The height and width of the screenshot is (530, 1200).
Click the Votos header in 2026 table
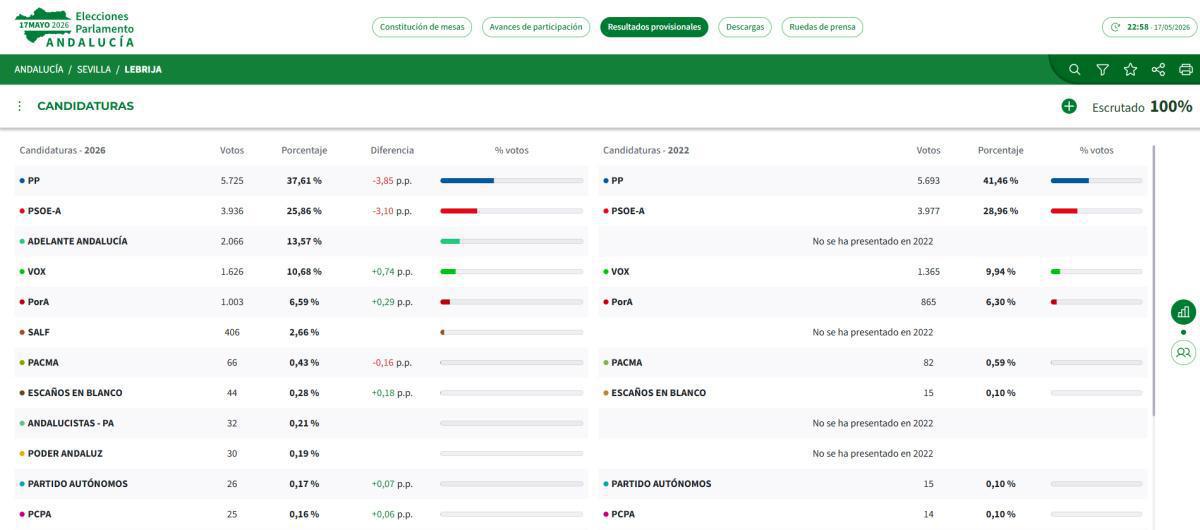click(232, 151)
